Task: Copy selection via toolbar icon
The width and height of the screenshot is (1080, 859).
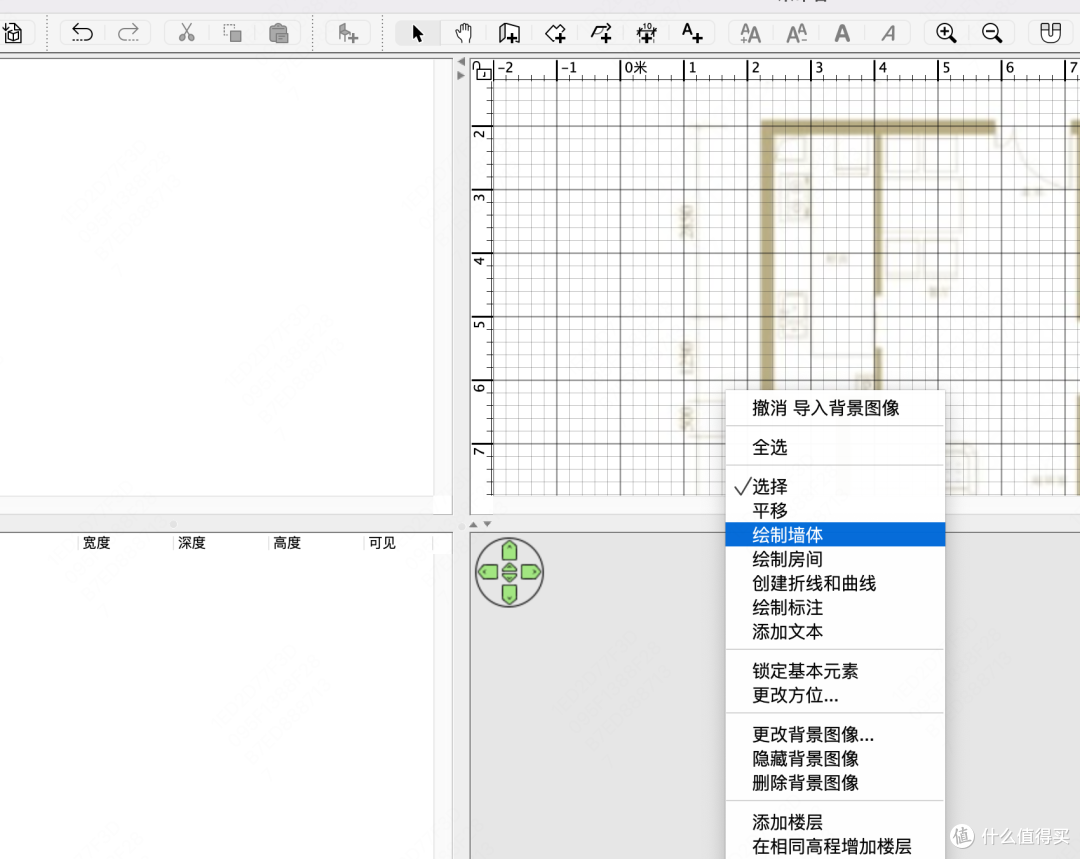Action: tap(232, 32)
